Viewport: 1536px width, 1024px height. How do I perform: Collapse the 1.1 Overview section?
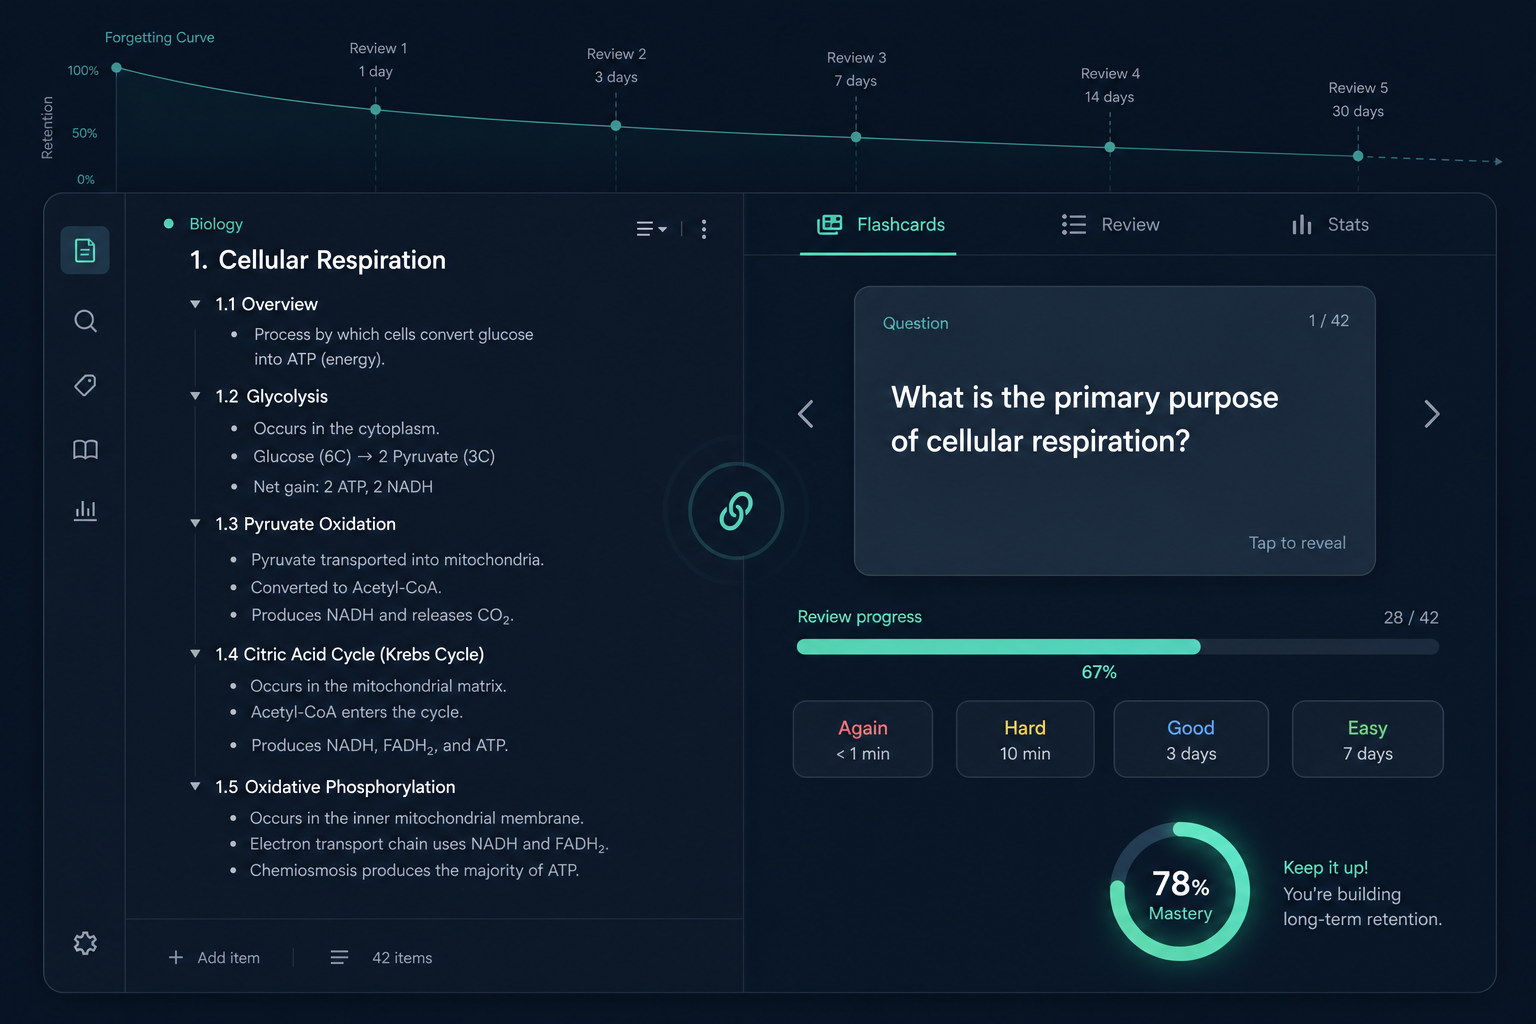point(196,304)
